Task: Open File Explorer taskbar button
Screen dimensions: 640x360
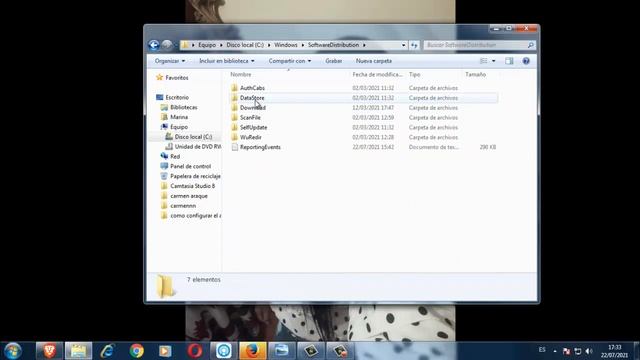Action: point(78,351)
